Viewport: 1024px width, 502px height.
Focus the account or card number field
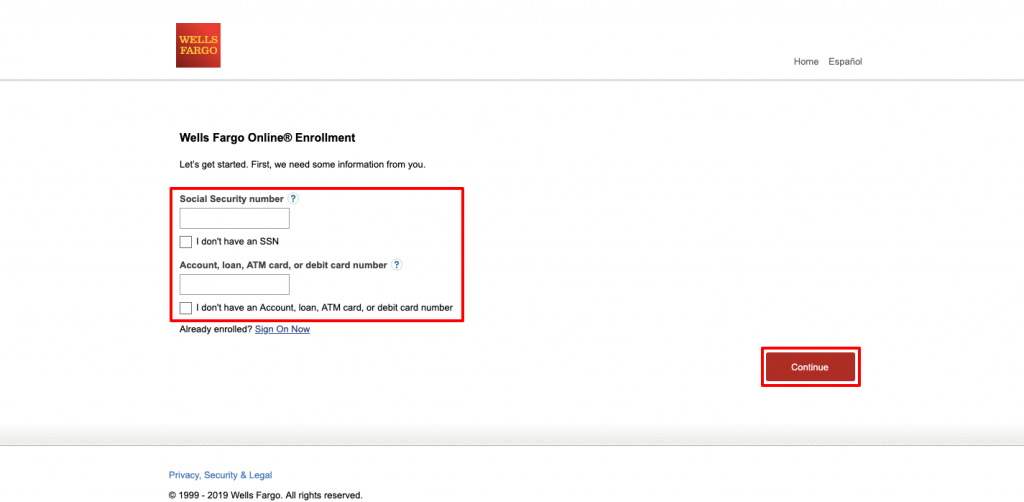[234, 285]
